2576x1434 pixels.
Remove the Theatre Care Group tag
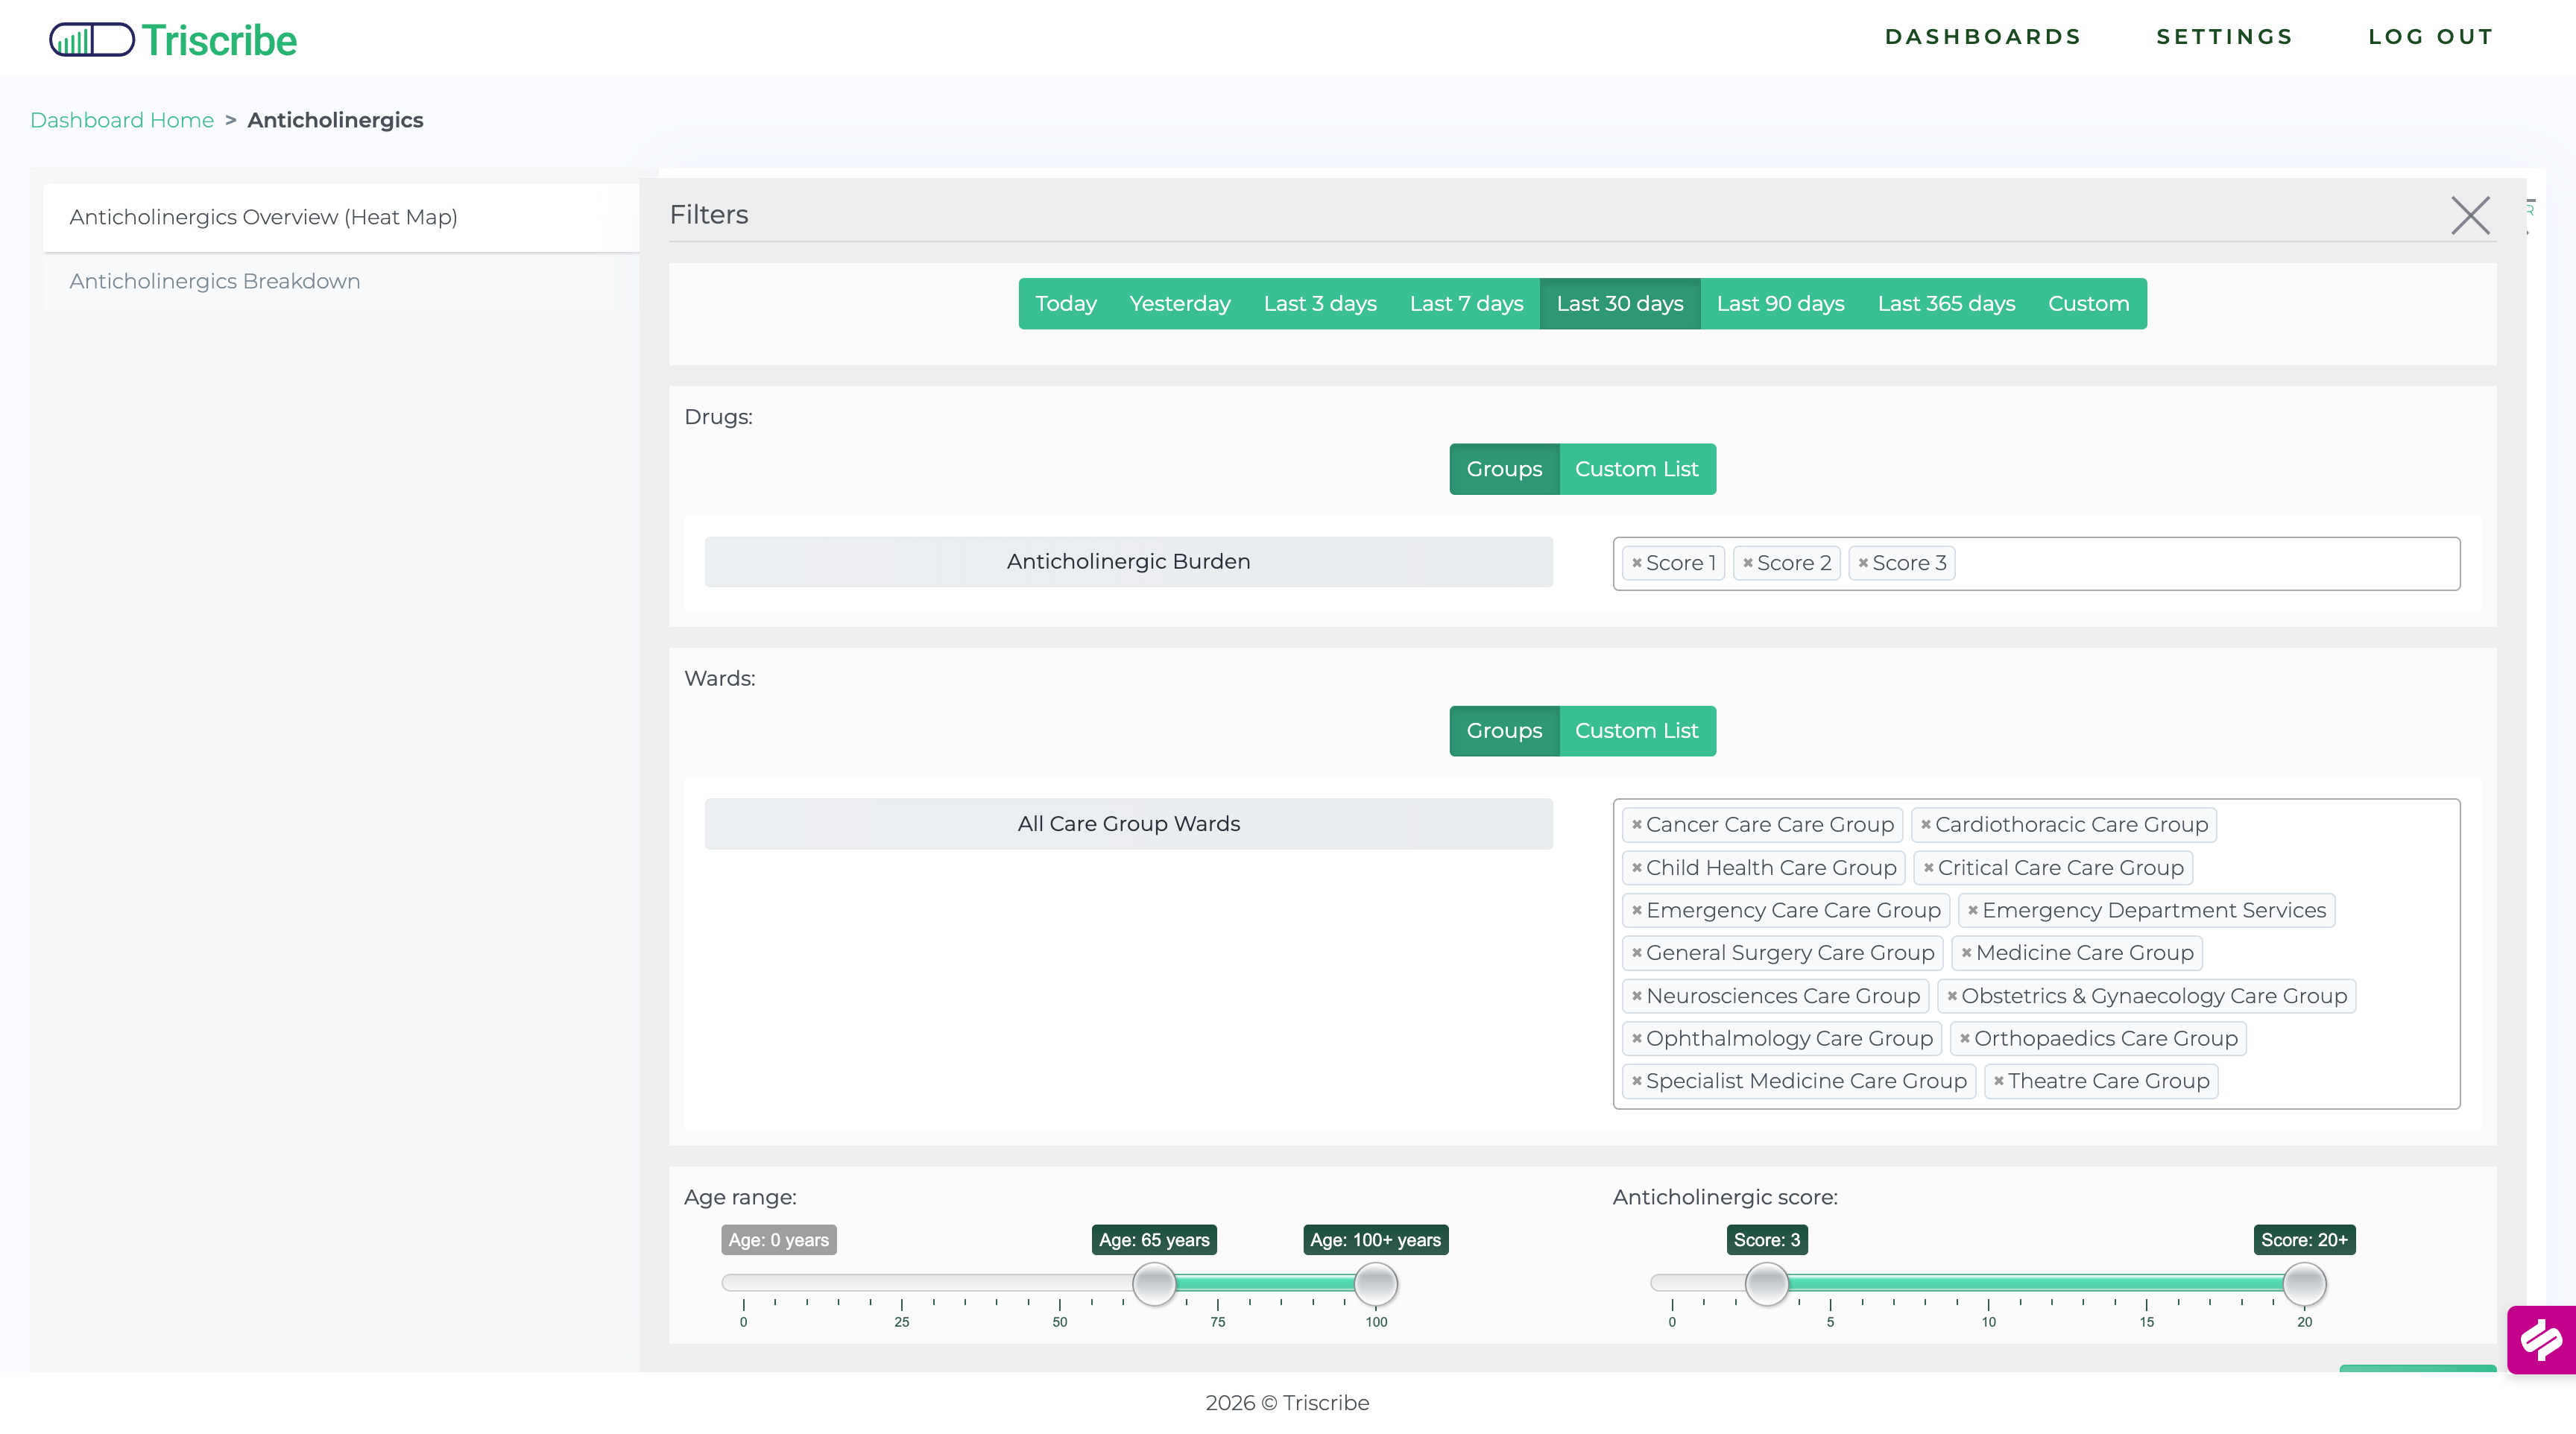1998,1081
